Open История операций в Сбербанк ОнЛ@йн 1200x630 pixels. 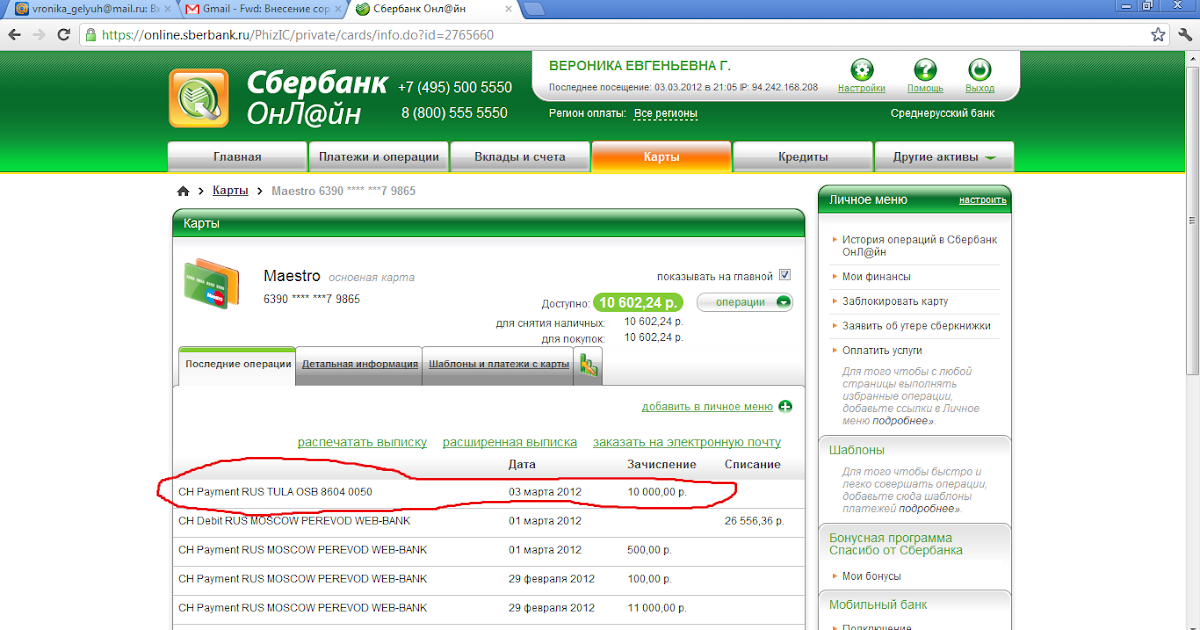pyautogui.click(x=919, y=246)
